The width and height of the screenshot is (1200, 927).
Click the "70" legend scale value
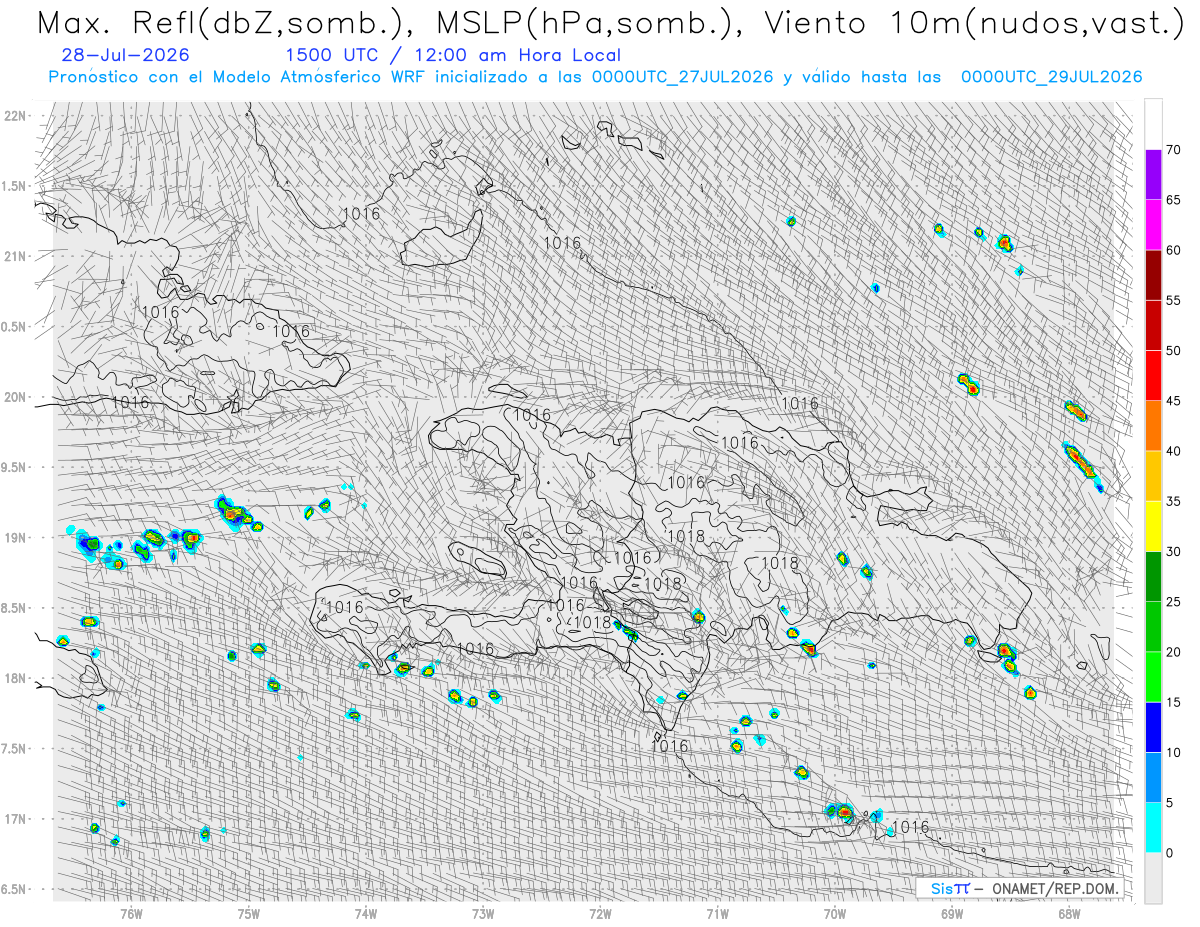tap(1174, 150)
